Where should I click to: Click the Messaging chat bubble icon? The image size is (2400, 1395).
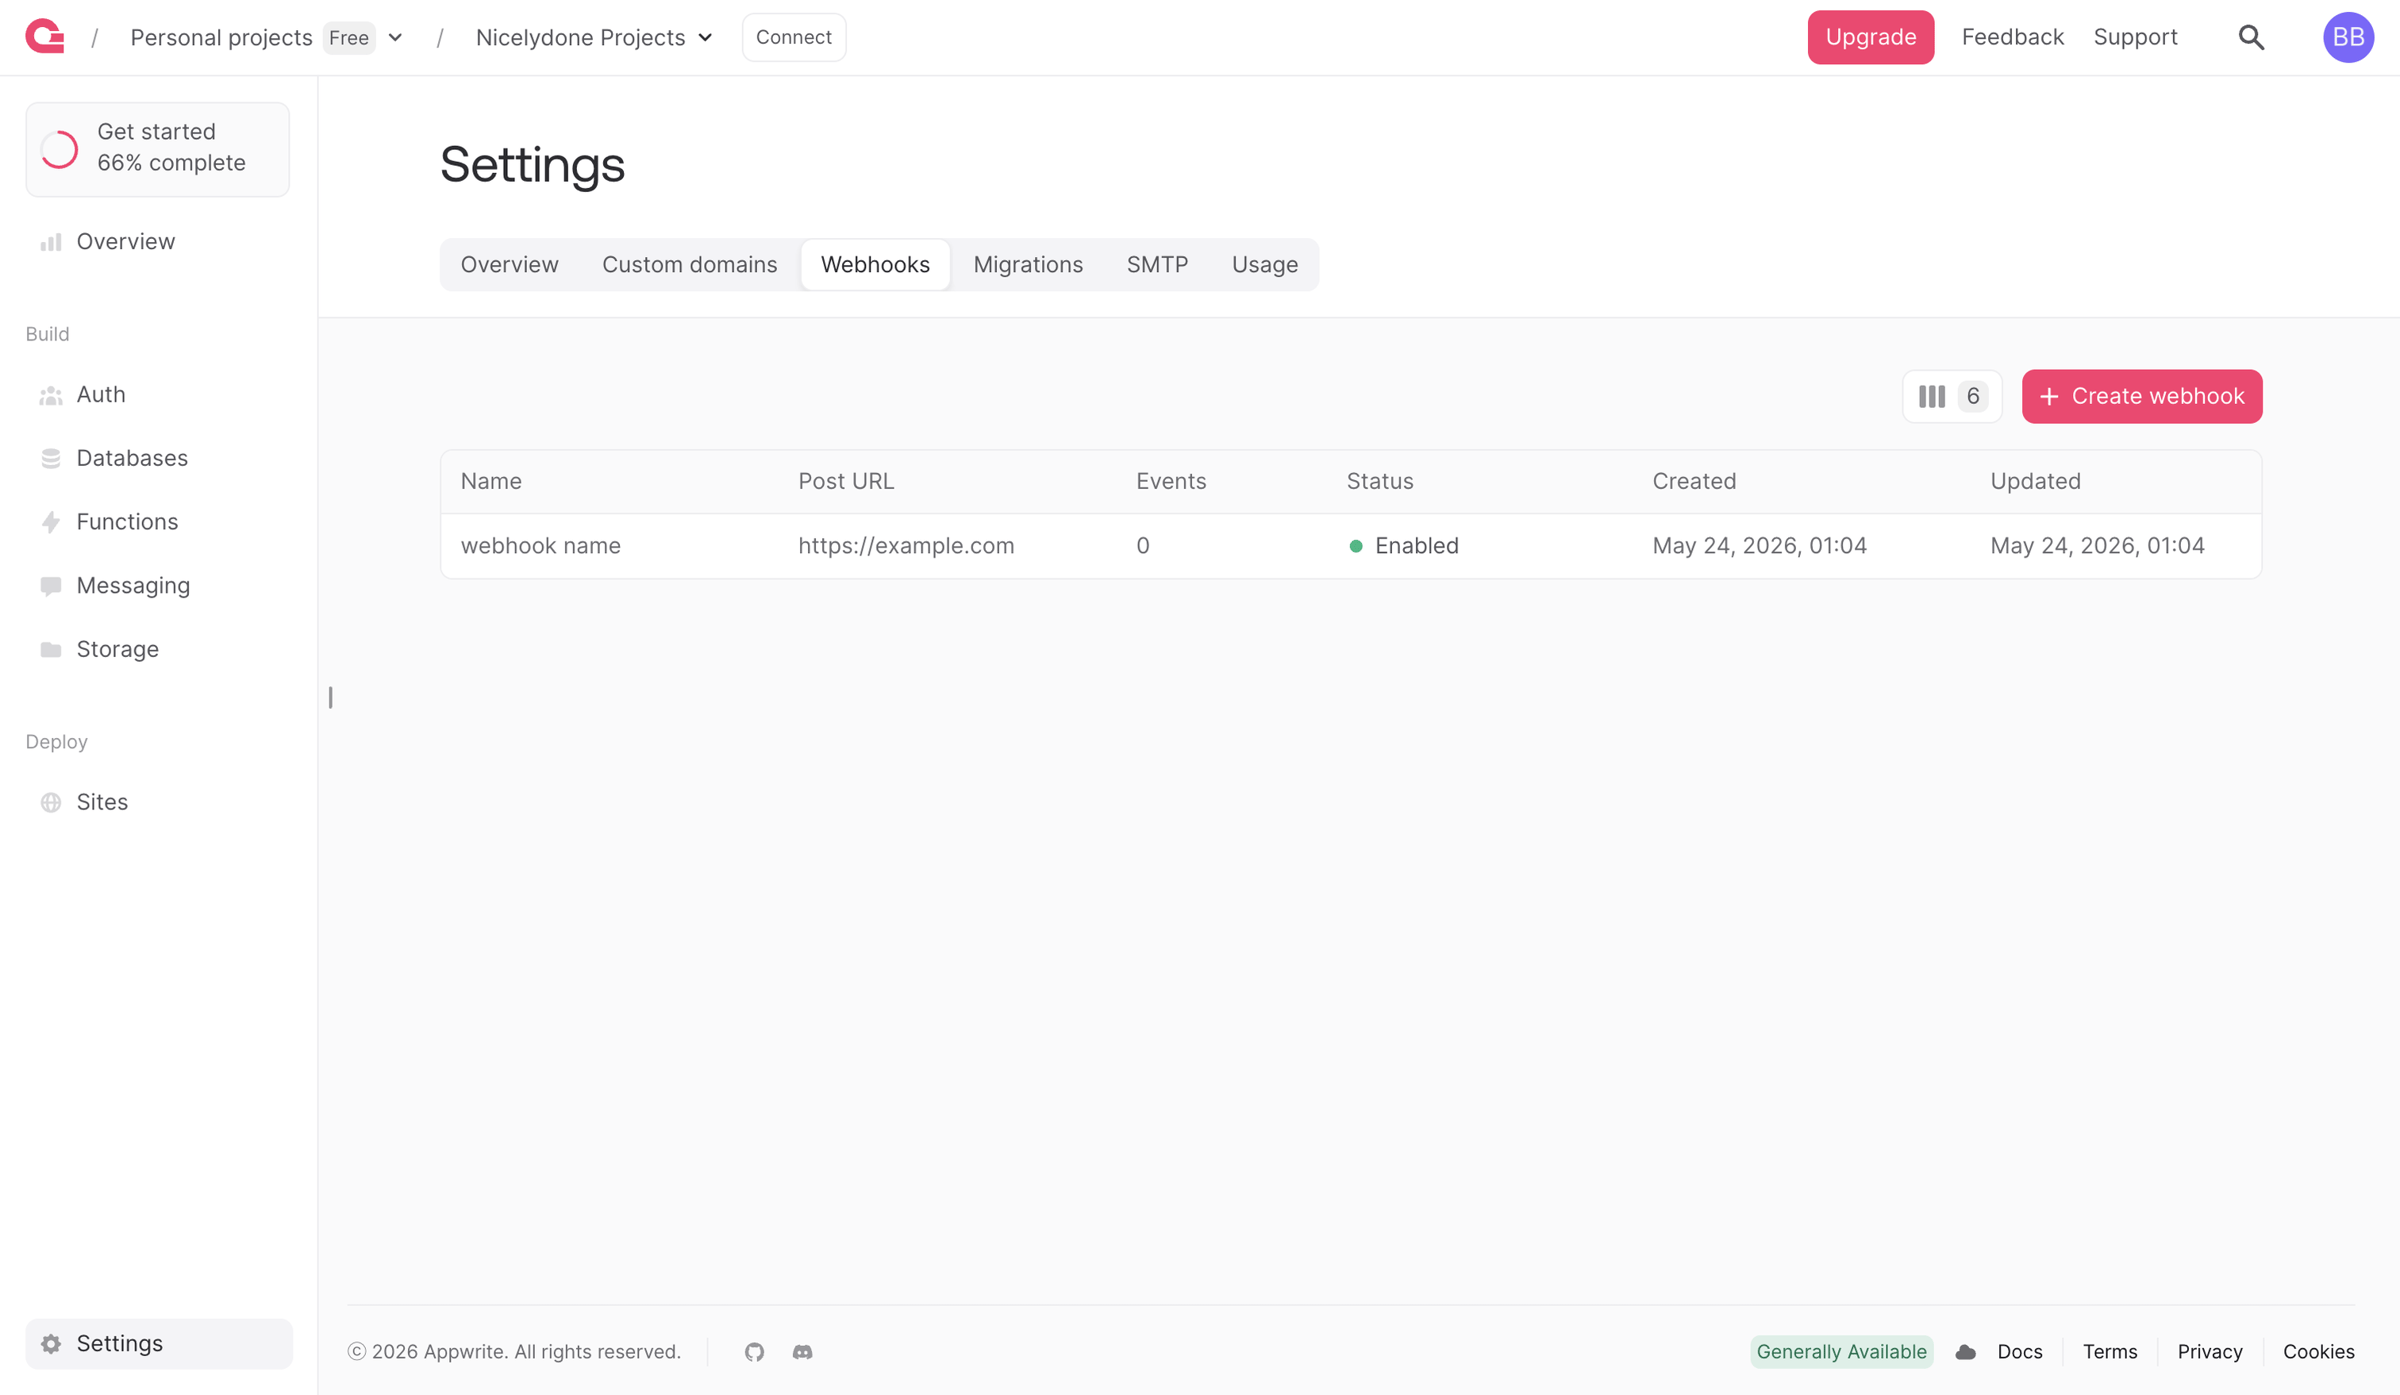pyautogui.click(x=51, y=586)
